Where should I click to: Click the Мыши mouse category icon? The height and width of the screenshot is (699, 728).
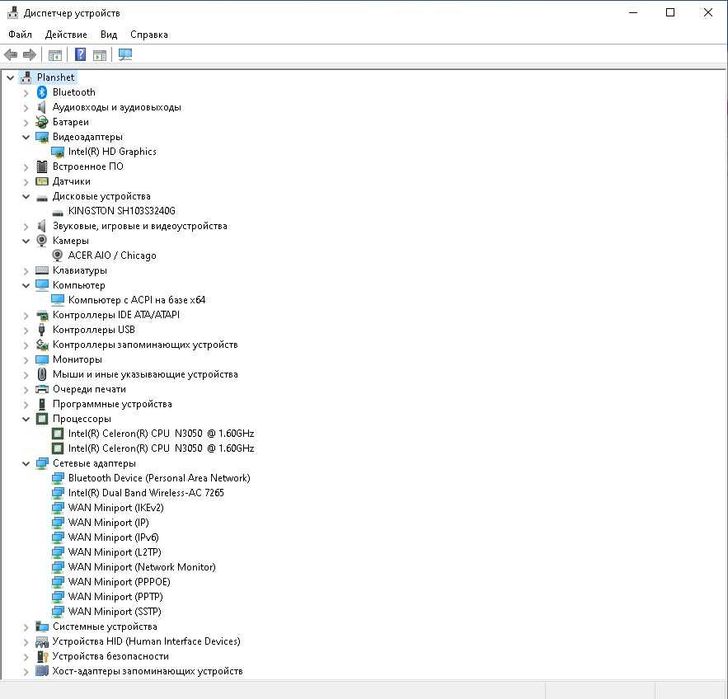[x=42, y=374]
